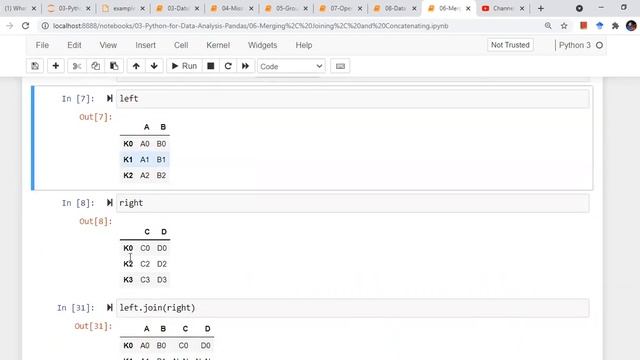Click the Out[31] output prompt
The height and width of the screenshot is (360, 640).
(93, 326)
